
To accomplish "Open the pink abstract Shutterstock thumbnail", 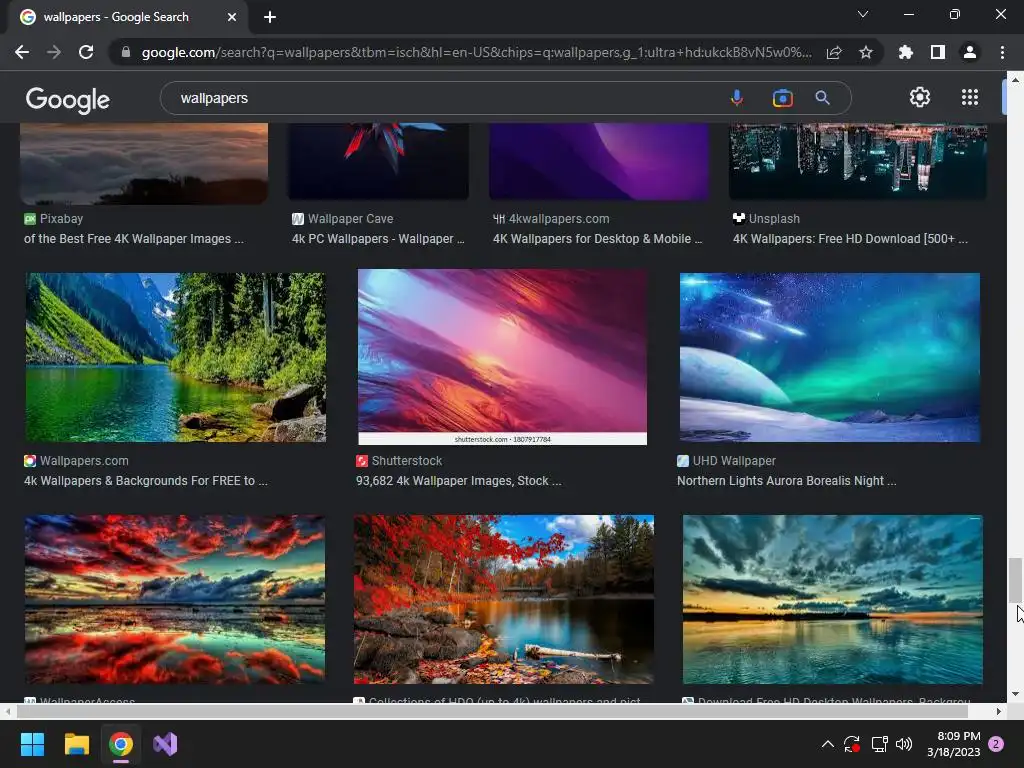I will point(502,357).
